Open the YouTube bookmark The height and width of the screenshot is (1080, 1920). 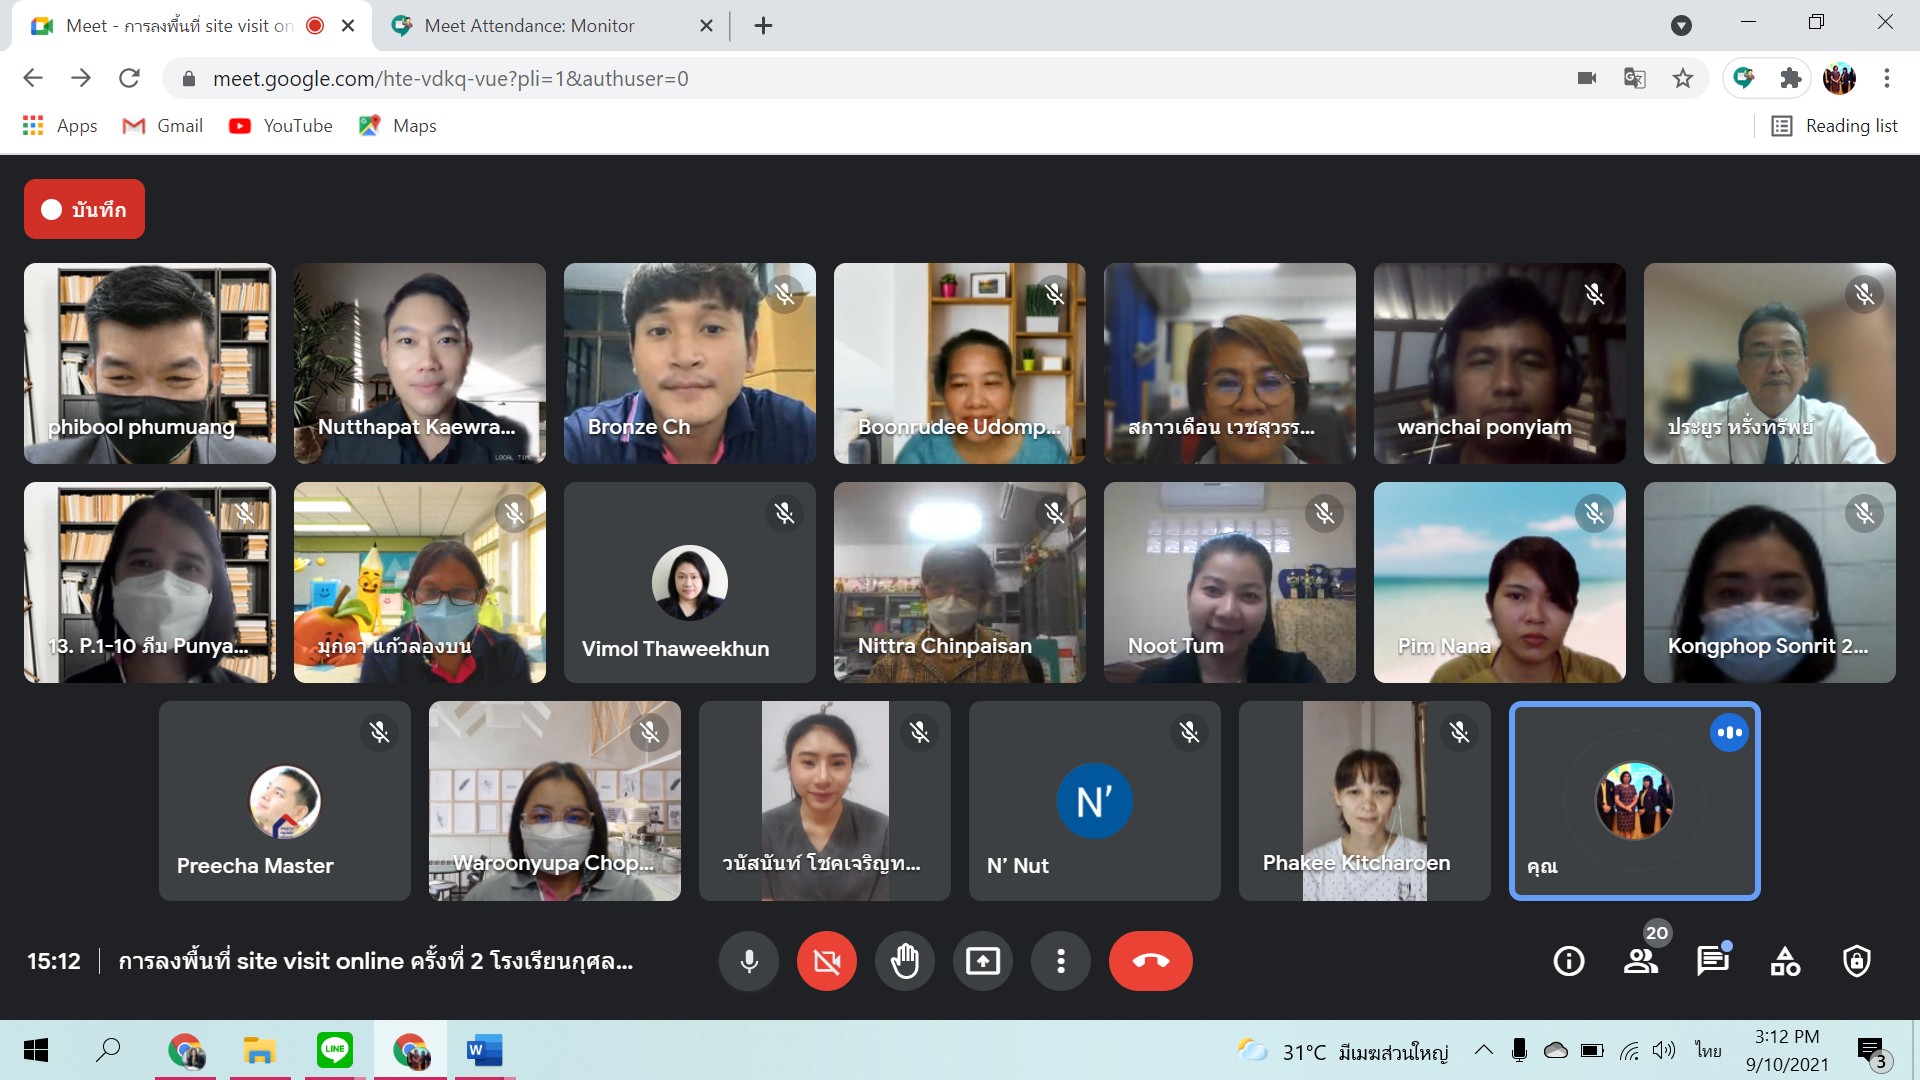pos(281,126)
